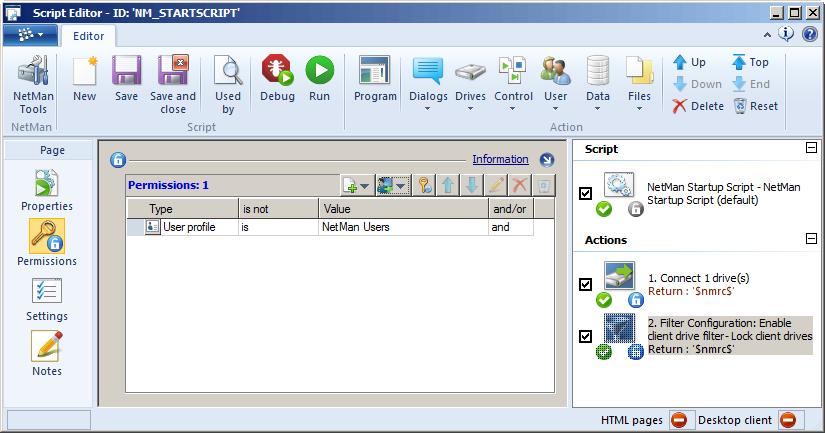Open the Notes page in sidebar
This screenshot has width=825, height=433.
48,352
